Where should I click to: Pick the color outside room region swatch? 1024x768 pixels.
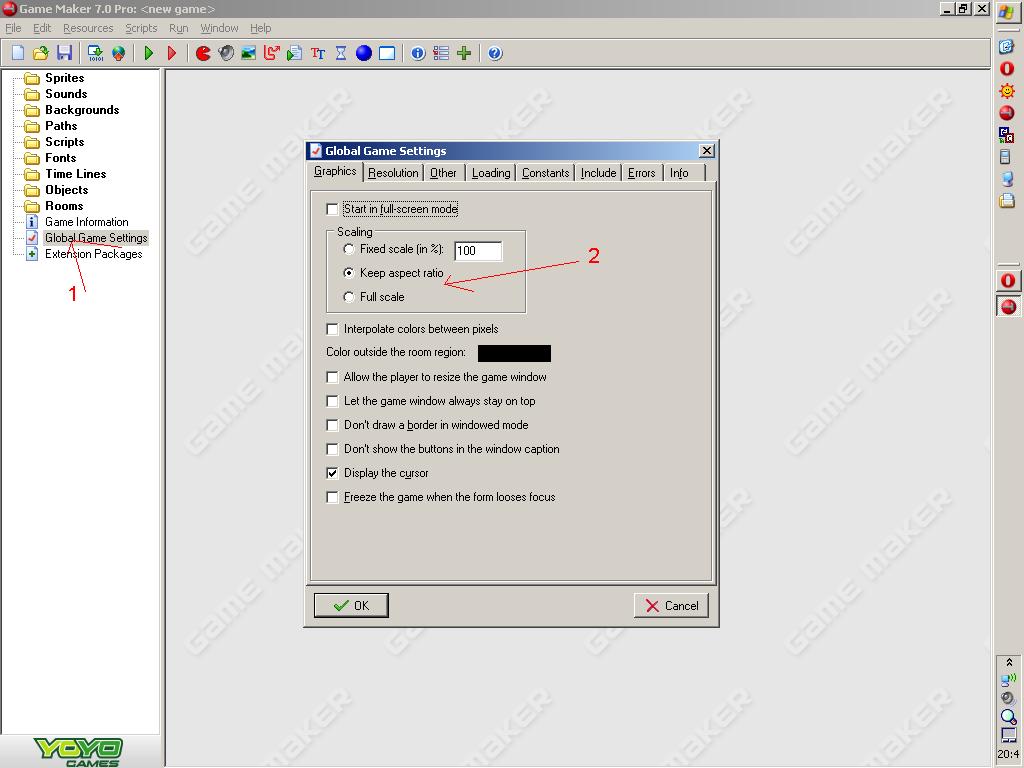[514, 353]
